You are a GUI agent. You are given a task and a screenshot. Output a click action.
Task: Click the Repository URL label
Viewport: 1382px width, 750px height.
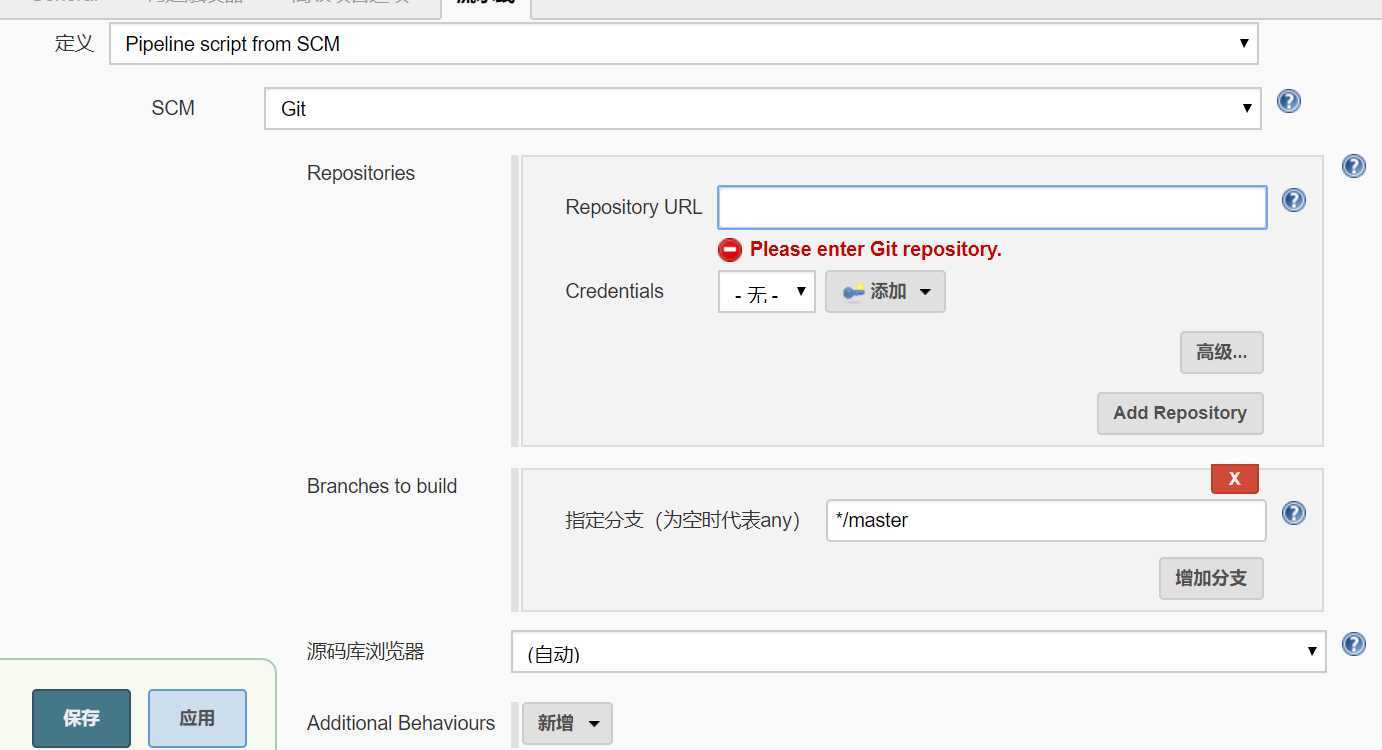(x=634, y=207)
